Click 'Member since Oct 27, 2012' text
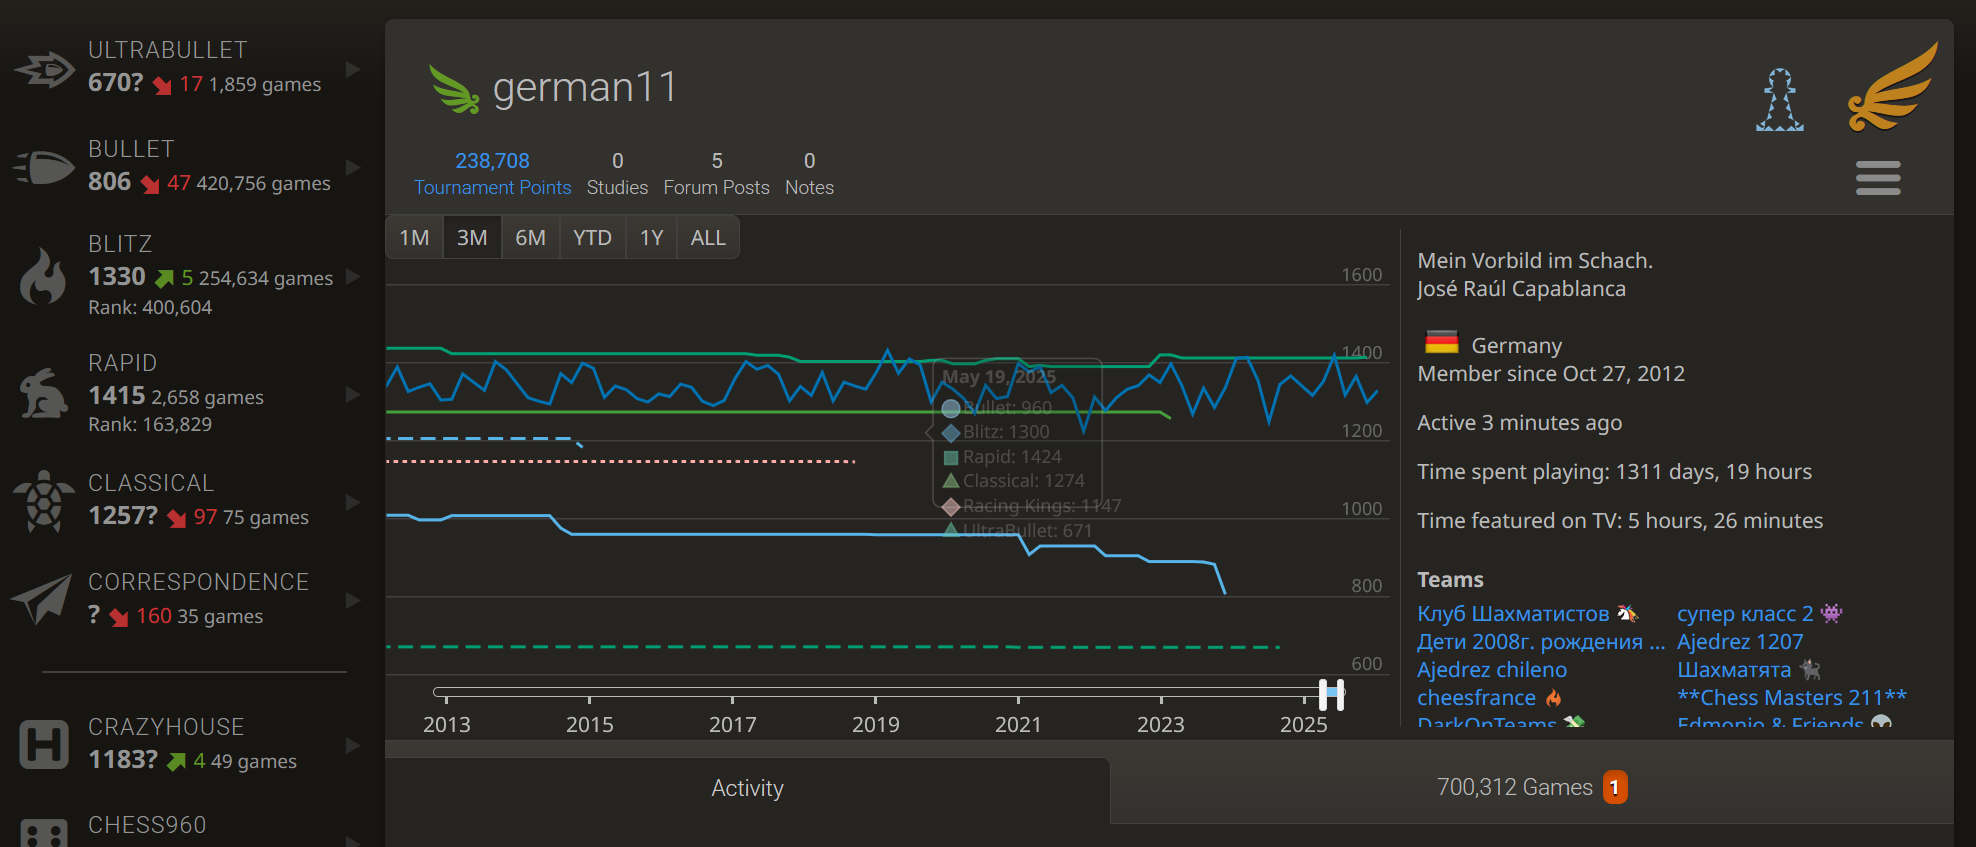Screen dimensions: 1976x847 pyautogui.click(x=1551, y=373)
